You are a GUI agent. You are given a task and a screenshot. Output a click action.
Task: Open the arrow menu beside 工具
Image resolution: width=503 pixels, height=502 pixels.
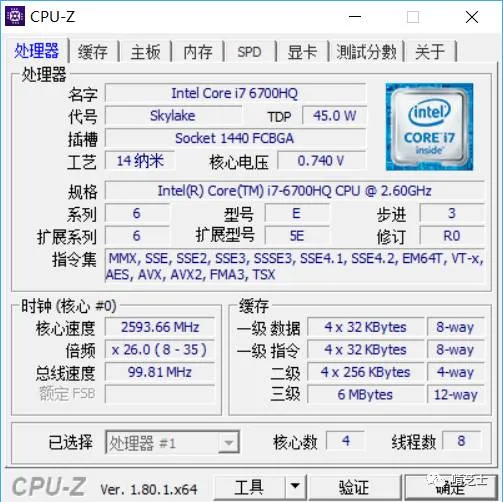click(x=295, y=486)
